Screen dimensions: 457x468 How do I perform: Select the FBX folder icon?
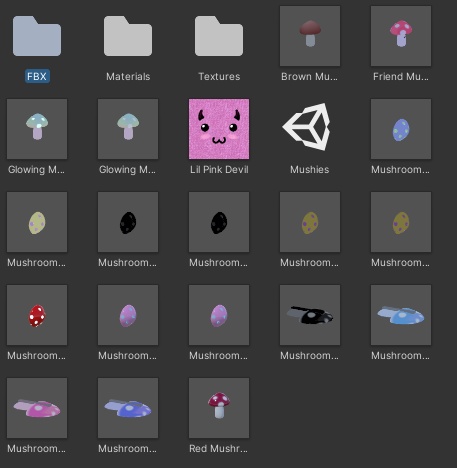37,36
